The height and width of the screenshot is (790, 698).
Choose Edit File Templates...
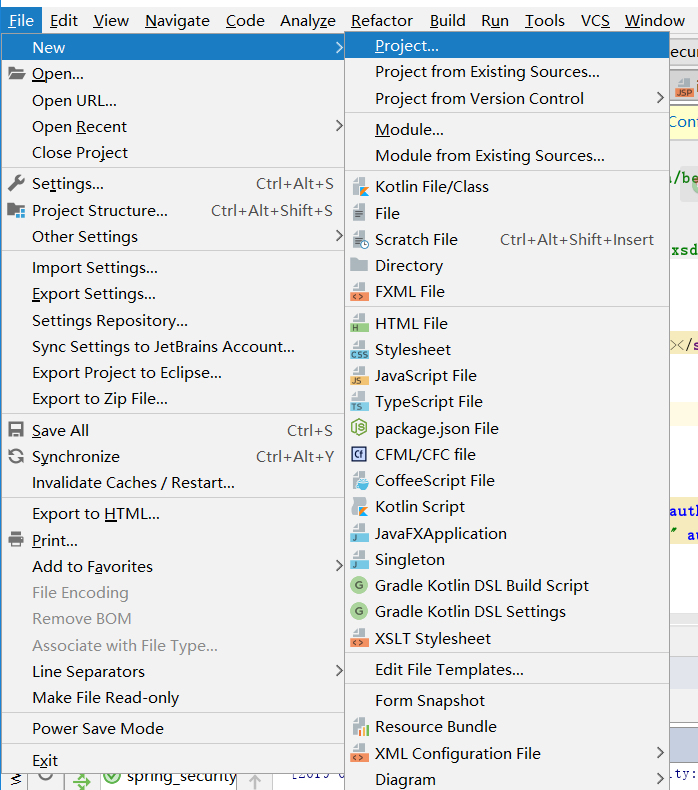tap(507, 670)
